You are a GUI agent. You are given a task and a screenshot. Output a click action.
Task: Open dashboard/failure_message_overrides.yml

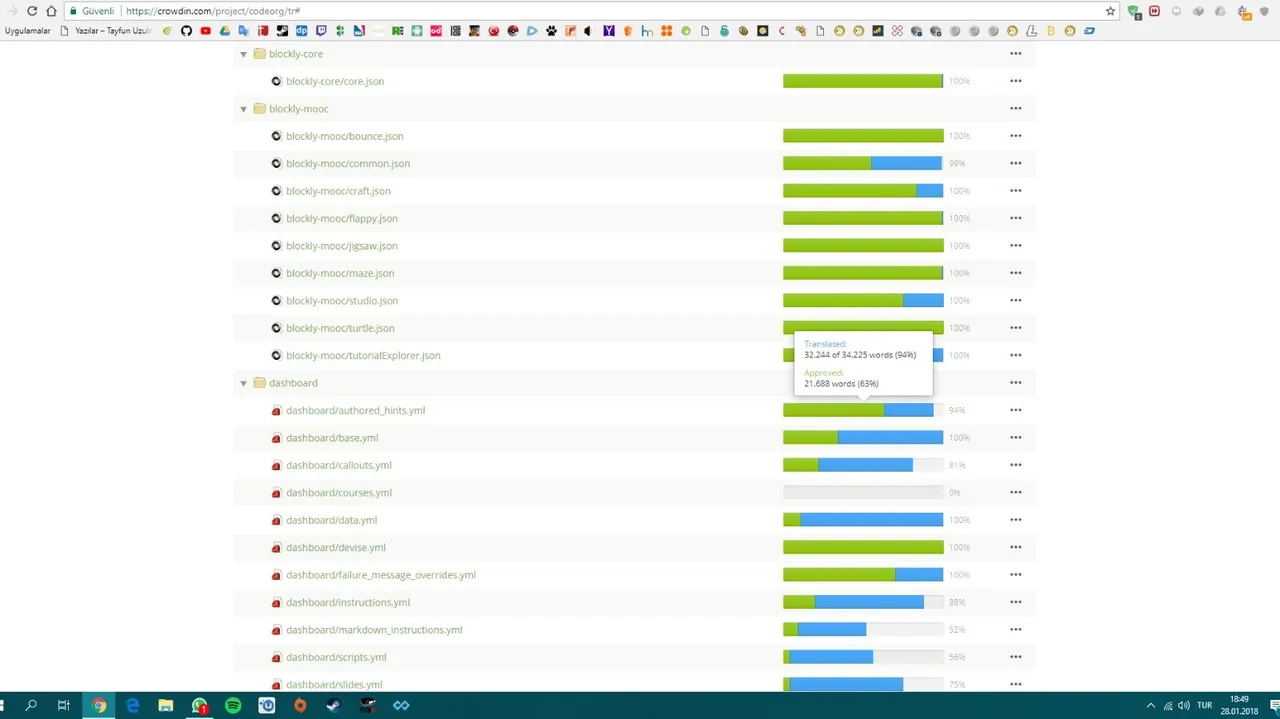pyautogui.click(x=381, y=575)
